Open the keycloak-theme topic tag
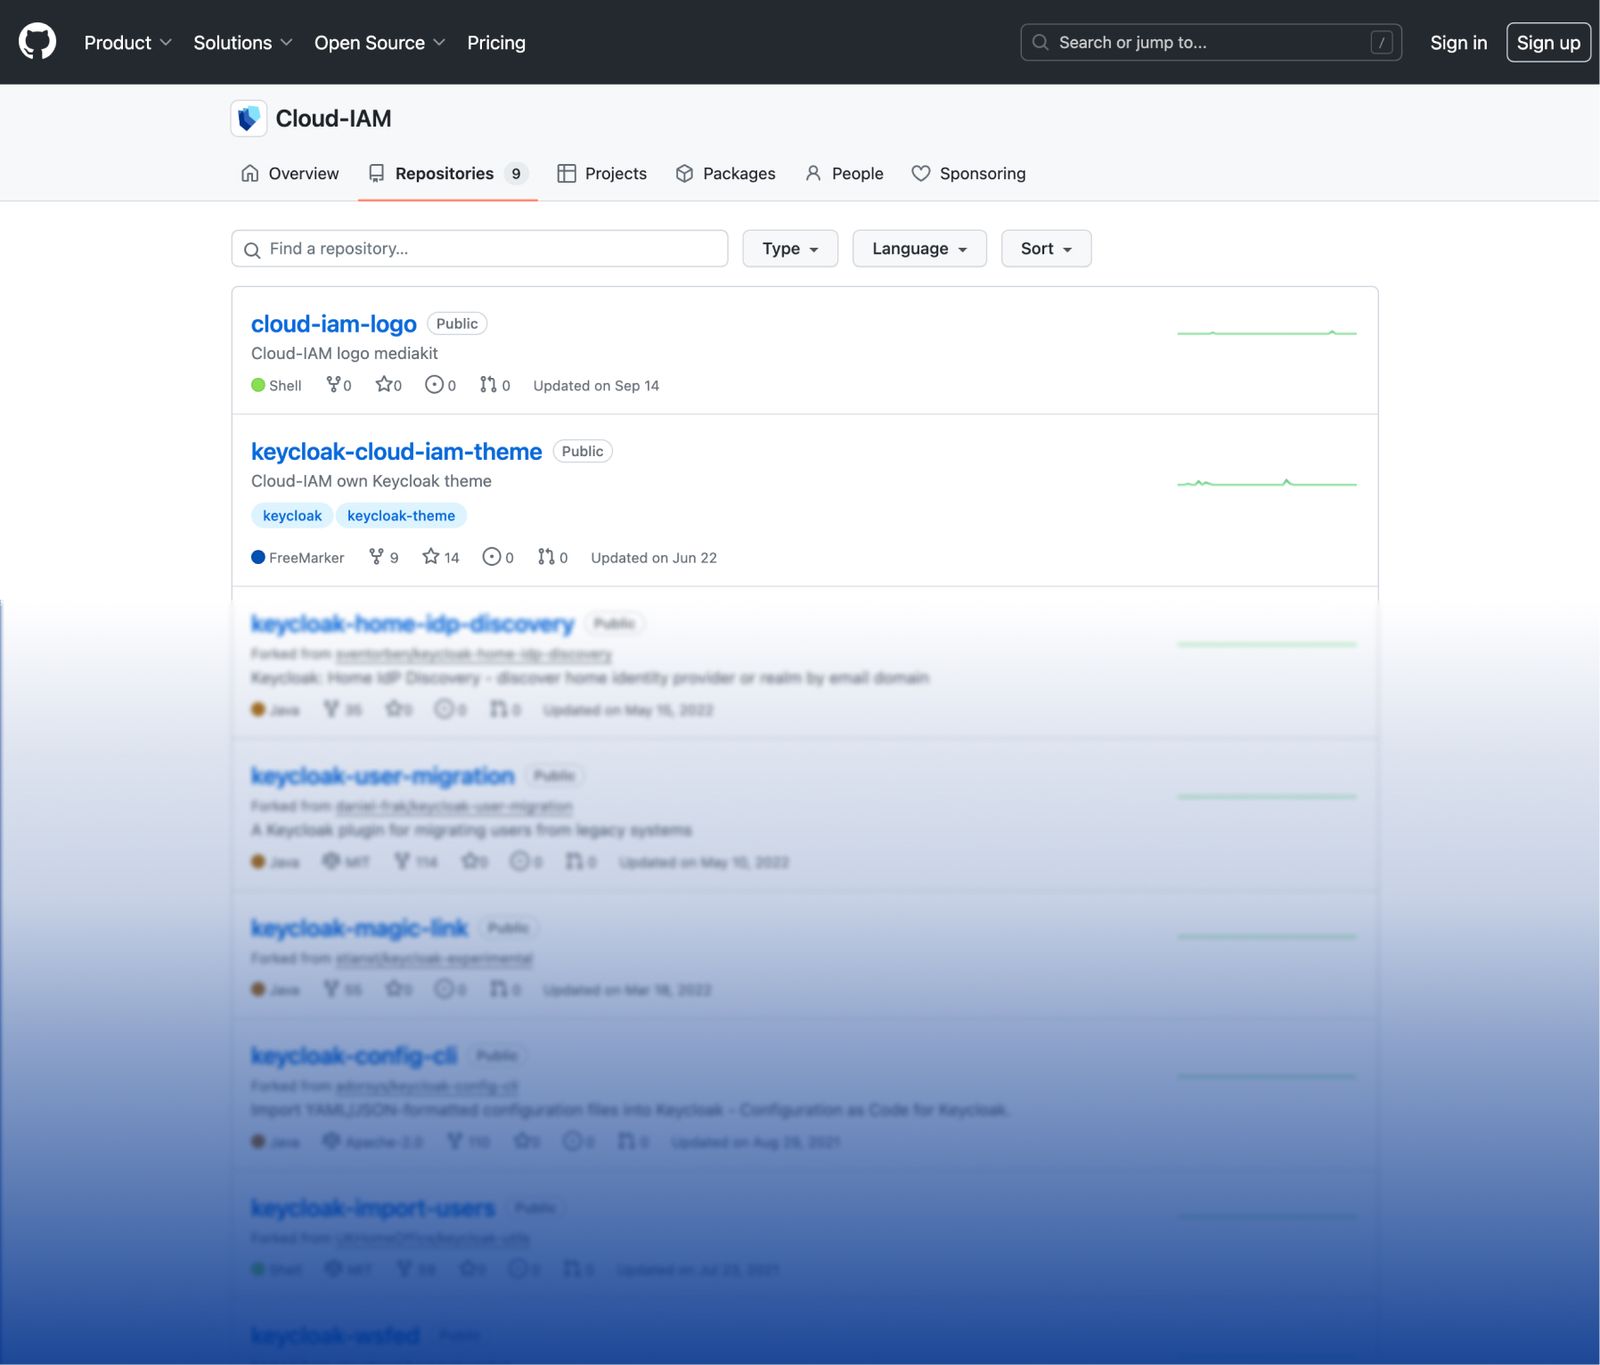The width and height of the screenshot is (1600, 1365). coord(401,515)
